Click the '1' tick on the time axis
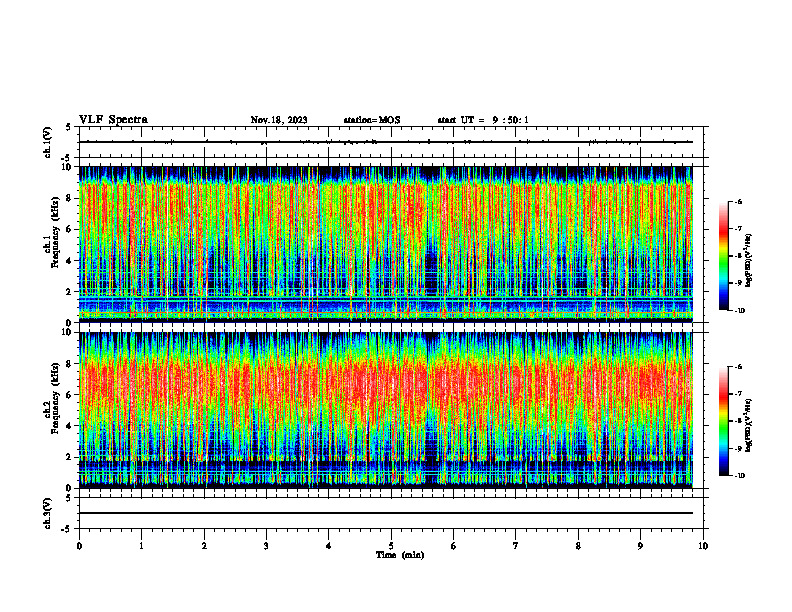The height and width of the screenshot is (612, 792). (141, 546)
